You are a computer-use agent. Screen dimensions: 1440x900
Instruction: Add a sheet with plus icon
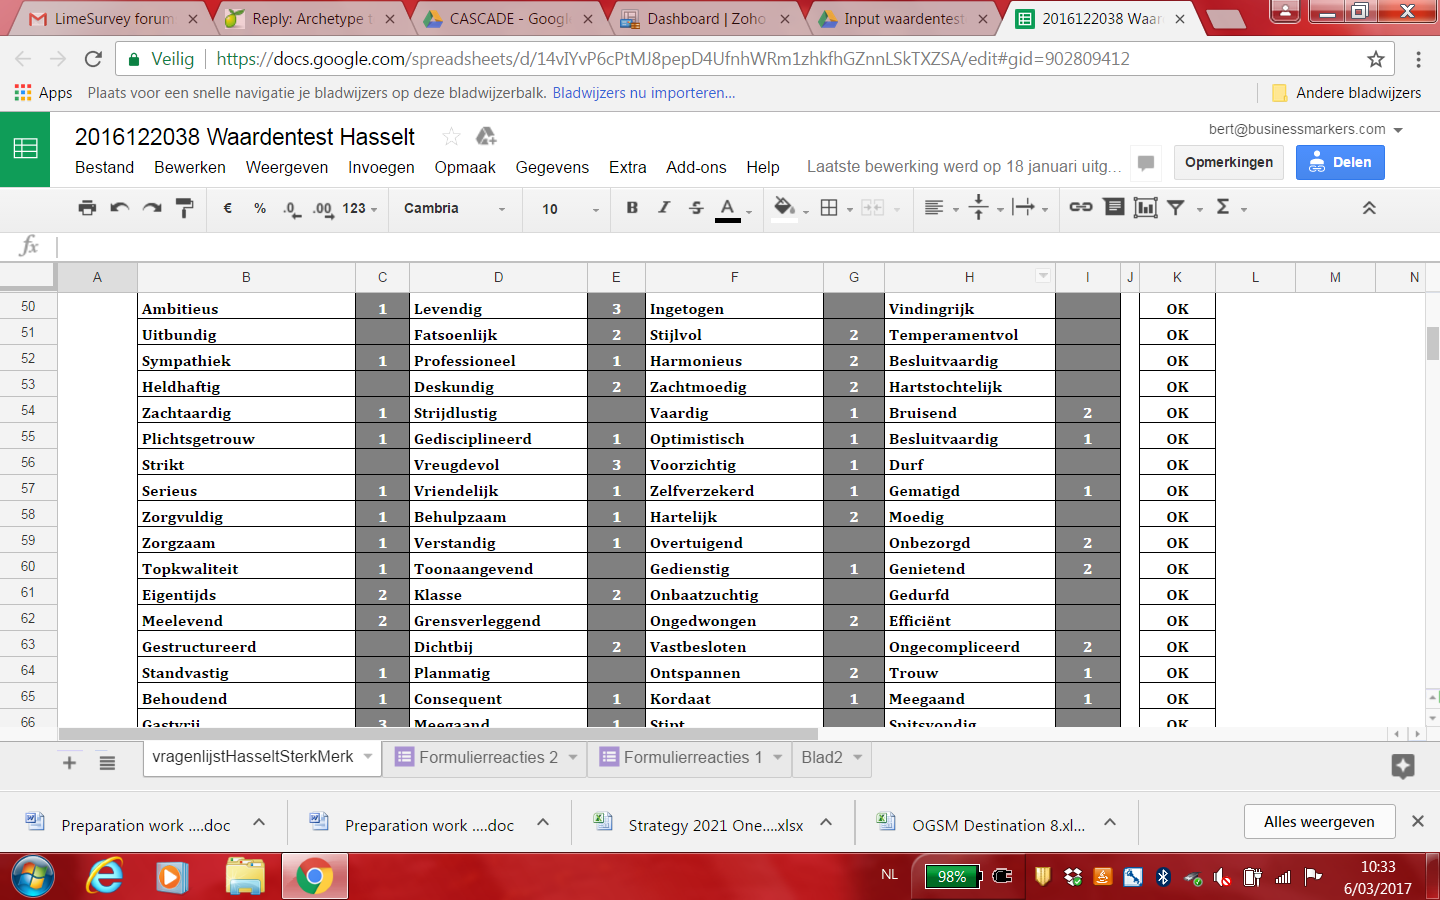[x=69, y=763]
